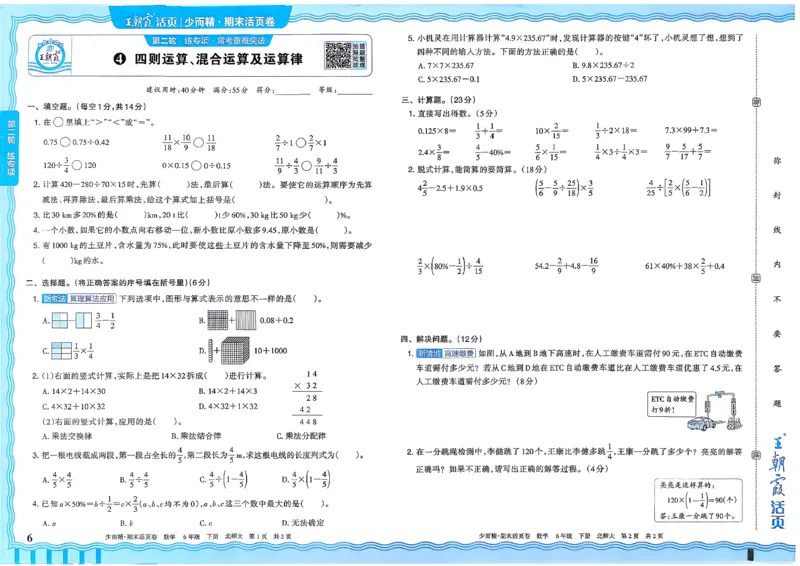Click the circle between 11/18×10/9 and 11/18
Image resolution: width=800 pixels, height=566 pixels.
tap(199, 142)
